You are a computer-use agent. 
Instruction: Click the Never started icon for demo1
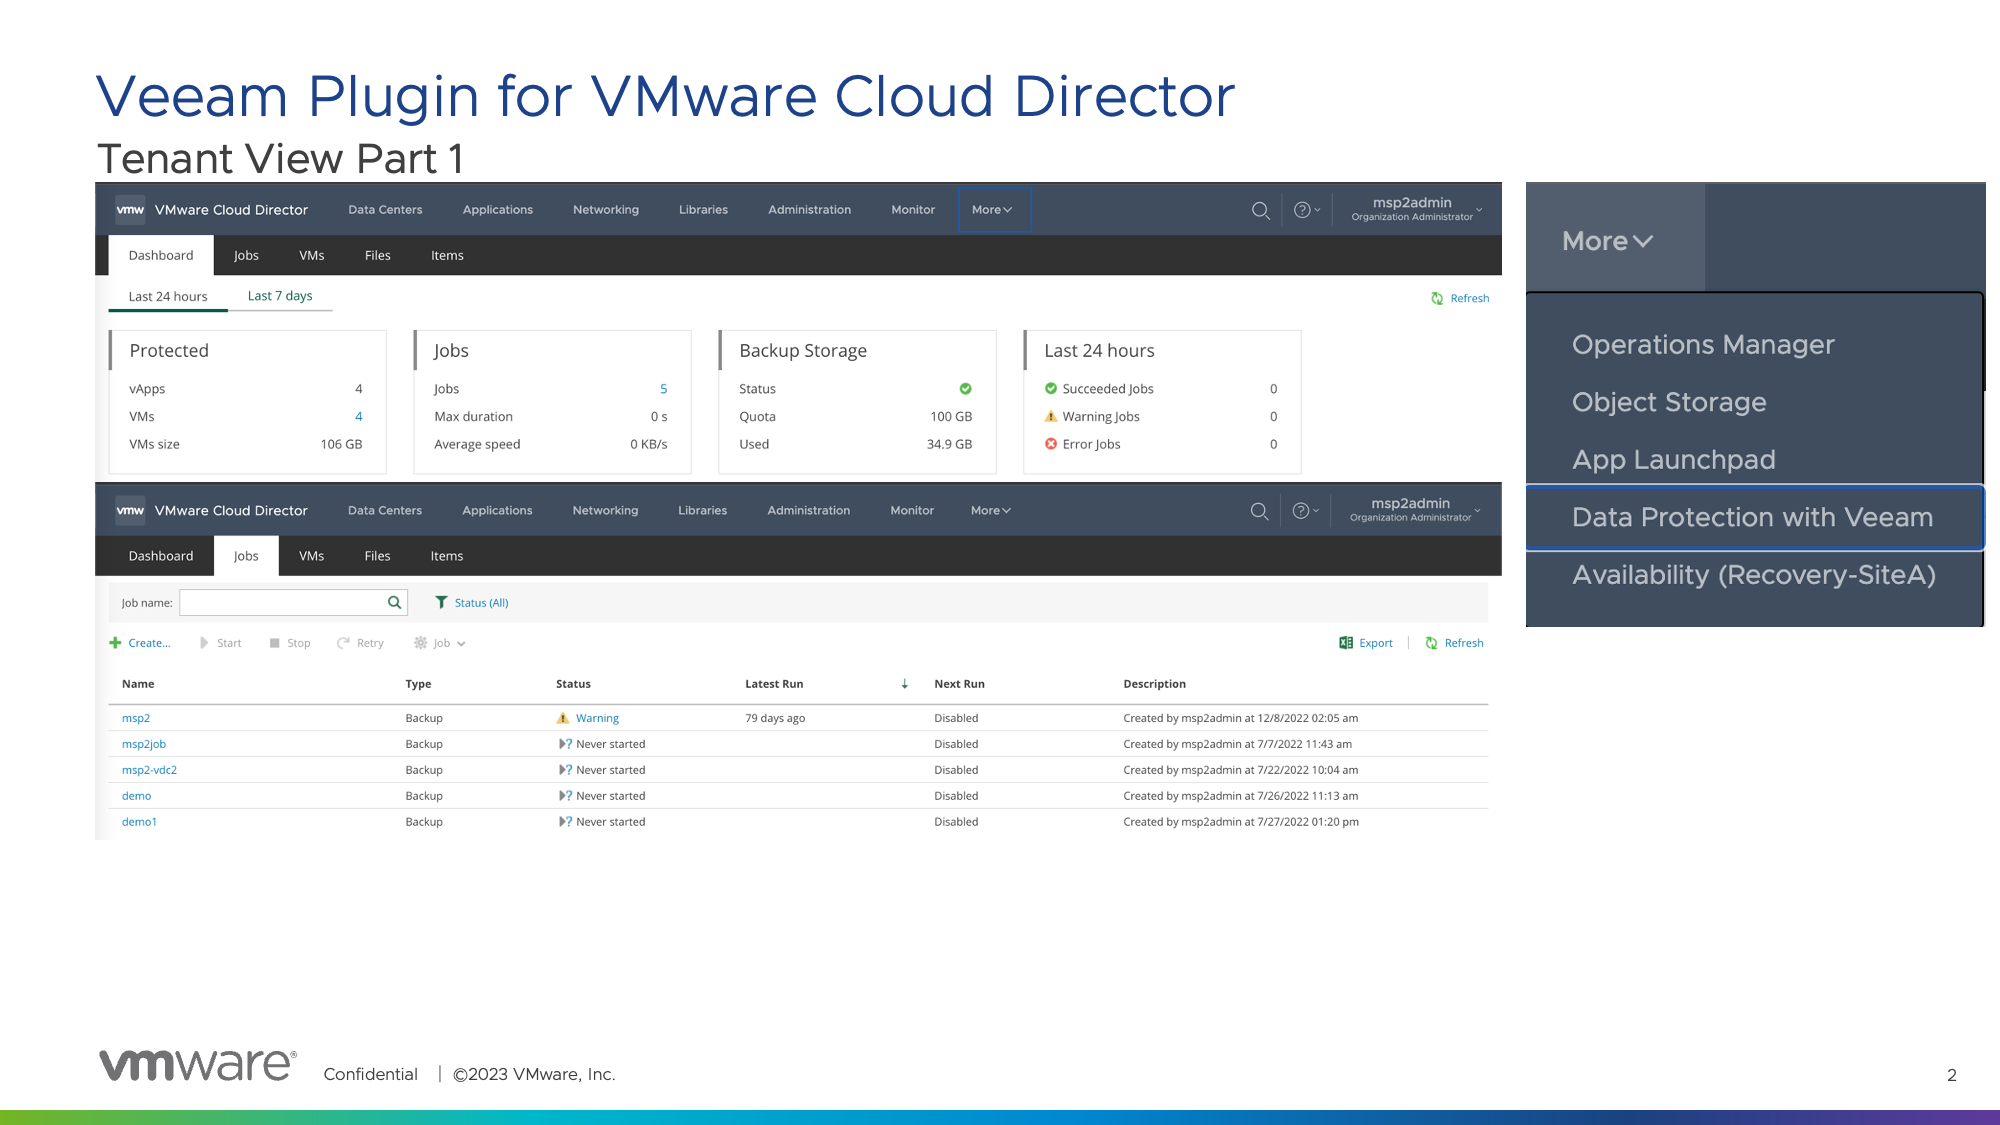tap(565, 822)
